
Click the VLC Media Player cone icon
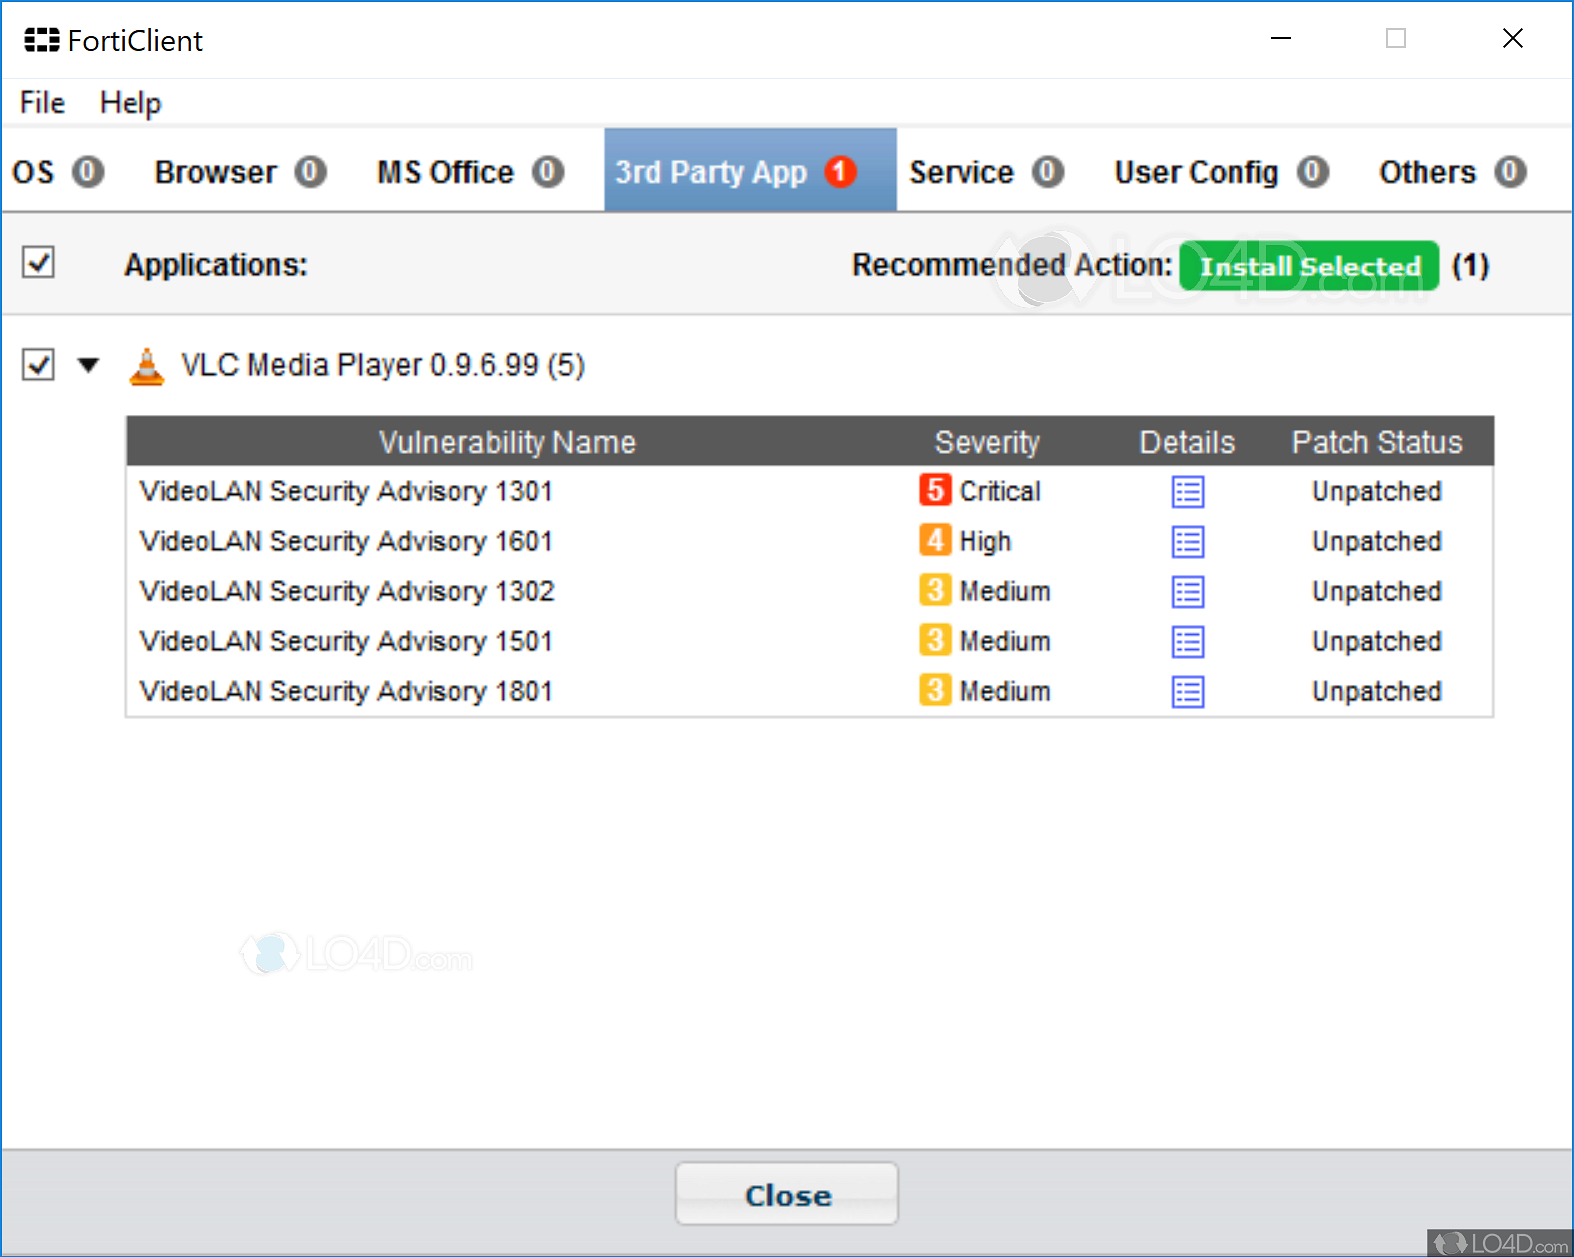[147, 366]
